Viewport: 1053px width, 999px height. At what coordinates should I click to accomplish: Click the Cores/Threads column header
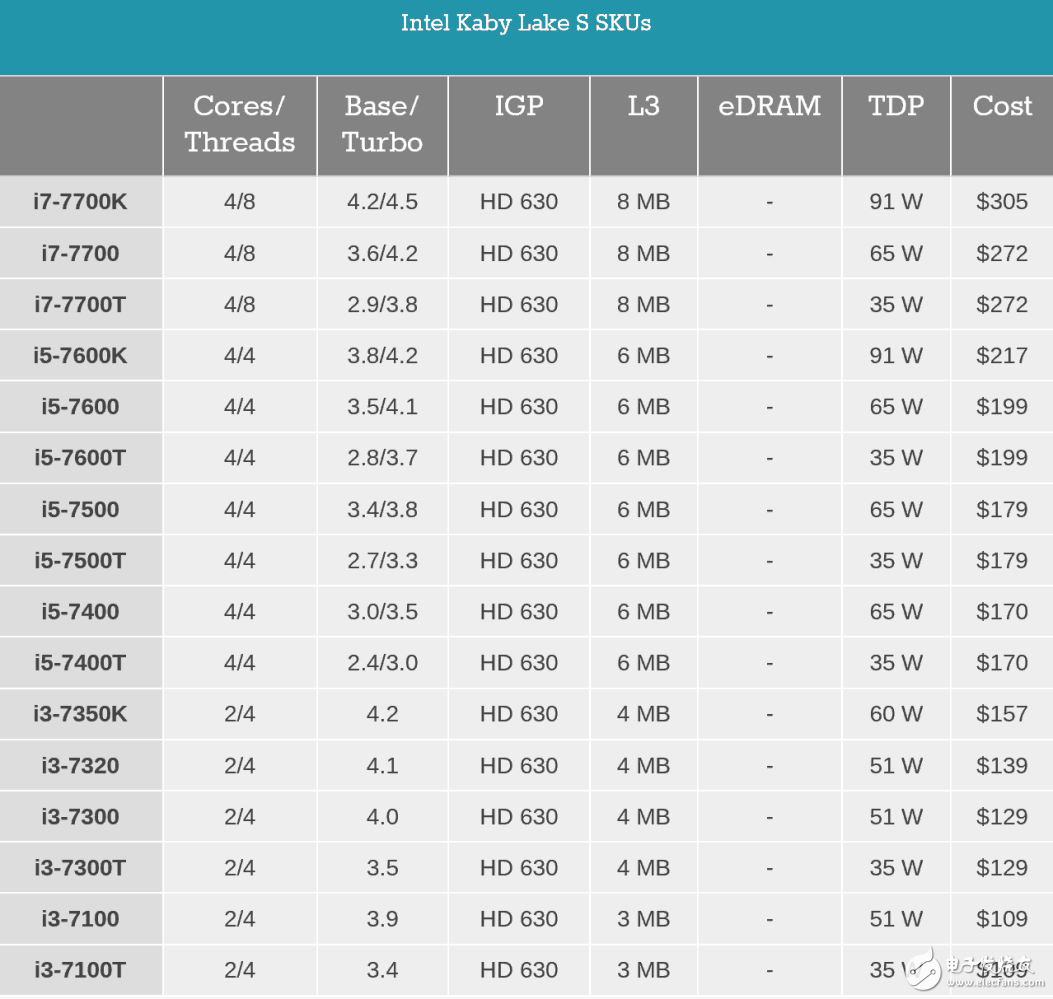click(x=240, y=124)
